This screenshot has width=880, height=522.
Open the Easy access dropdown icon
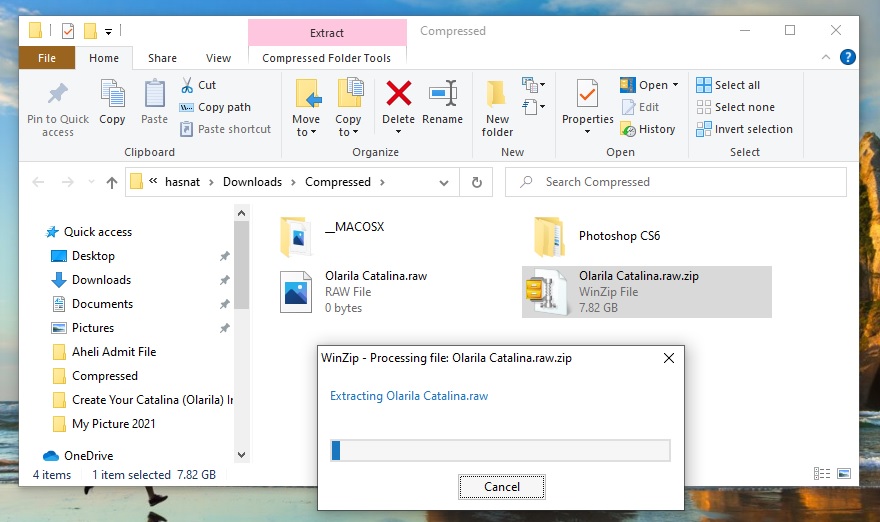coord(533,106)
